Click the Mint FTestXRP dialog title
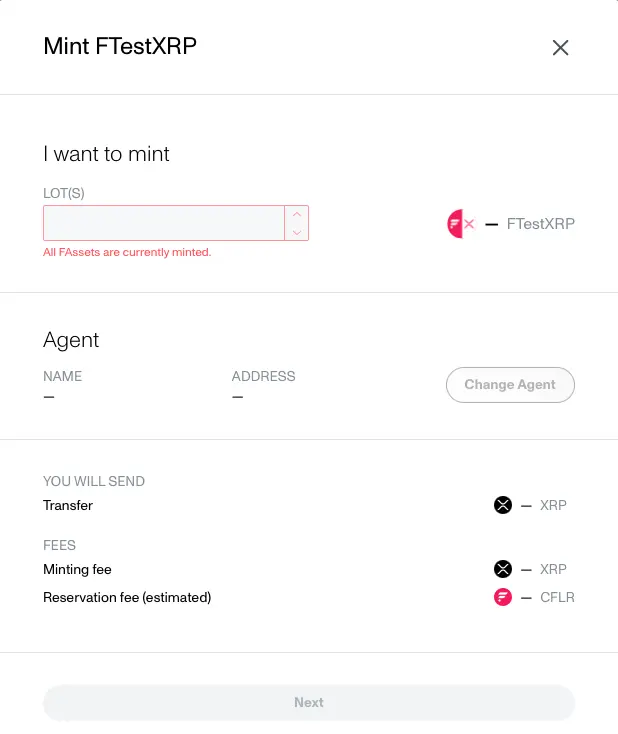Image resolution: width=618 pixels, height=734 pixels. [120, 46]
